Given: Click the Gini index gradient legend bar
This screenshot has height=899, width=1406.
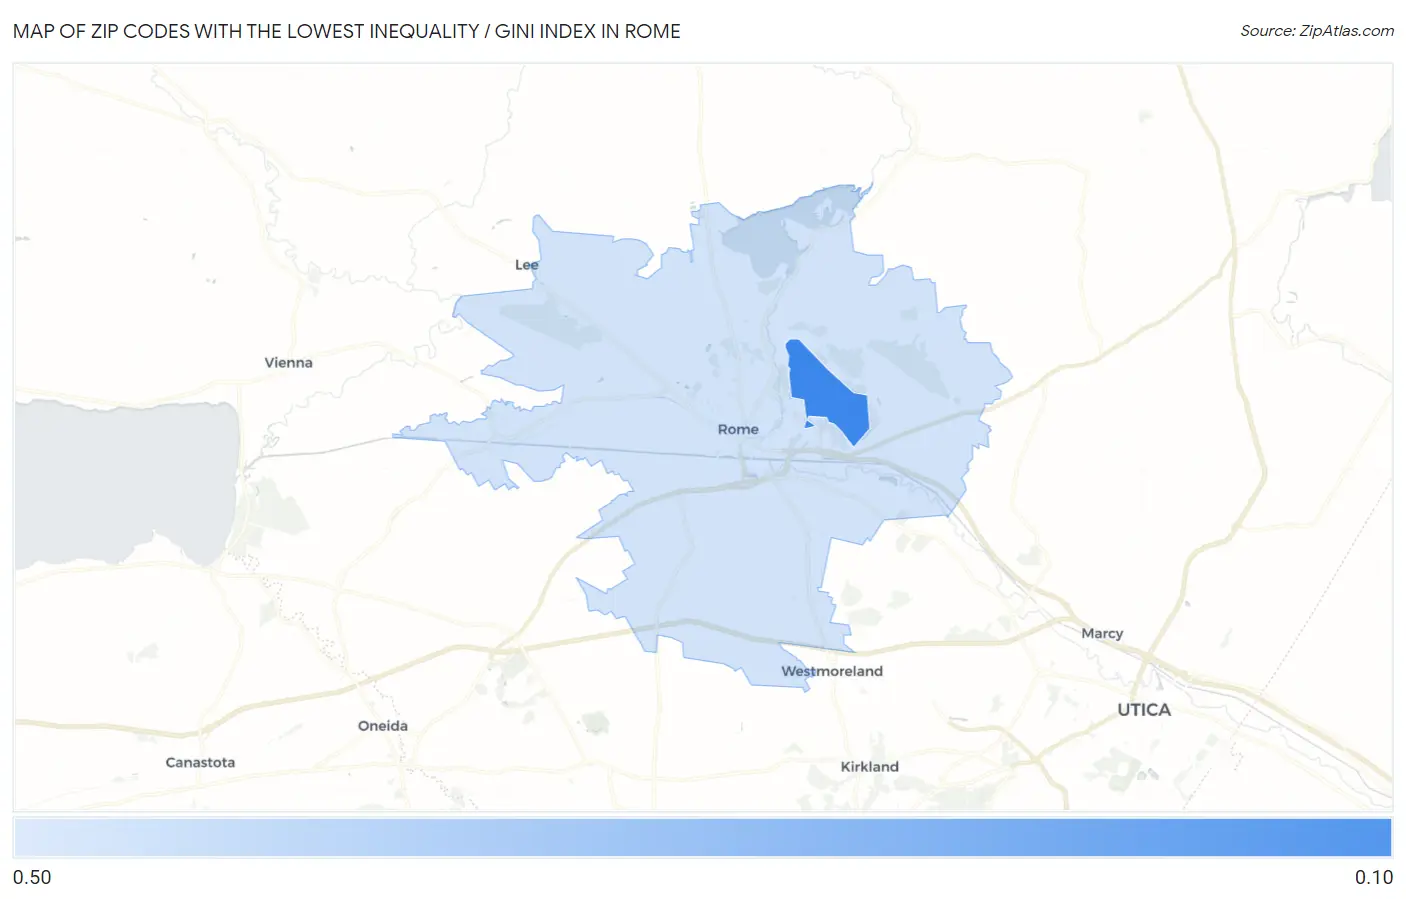Looking at the screenshot, I should tap(703, 838).
